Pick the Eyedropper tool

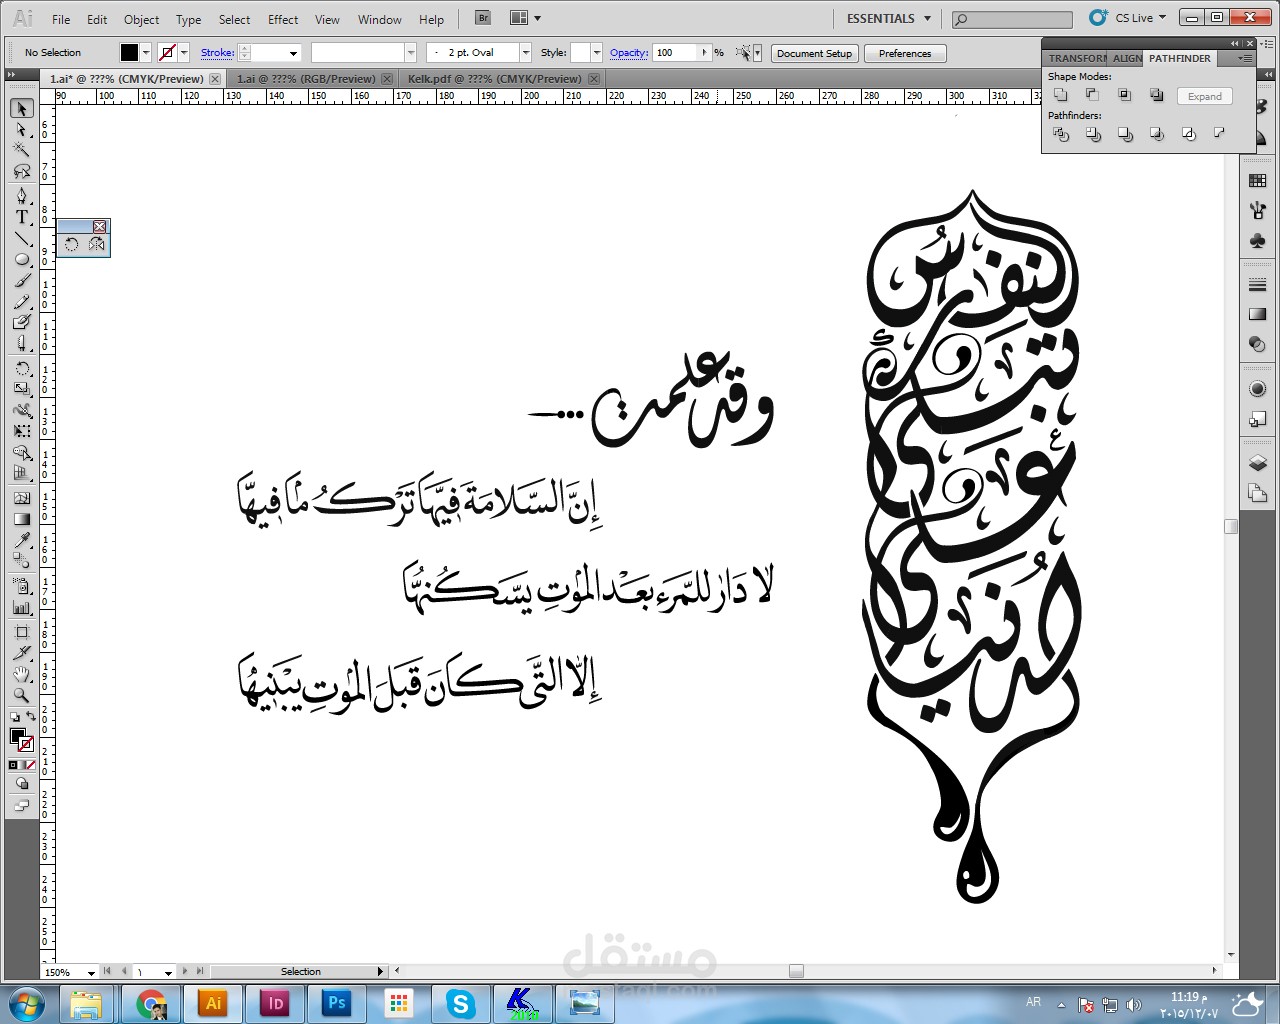[21, 540]
